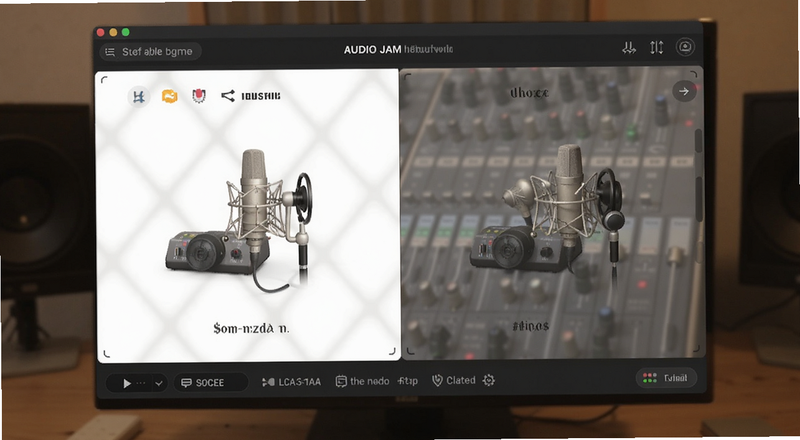Open the circular profile icon in header
This screenshot has width=800, height=440.
[685, 47]
